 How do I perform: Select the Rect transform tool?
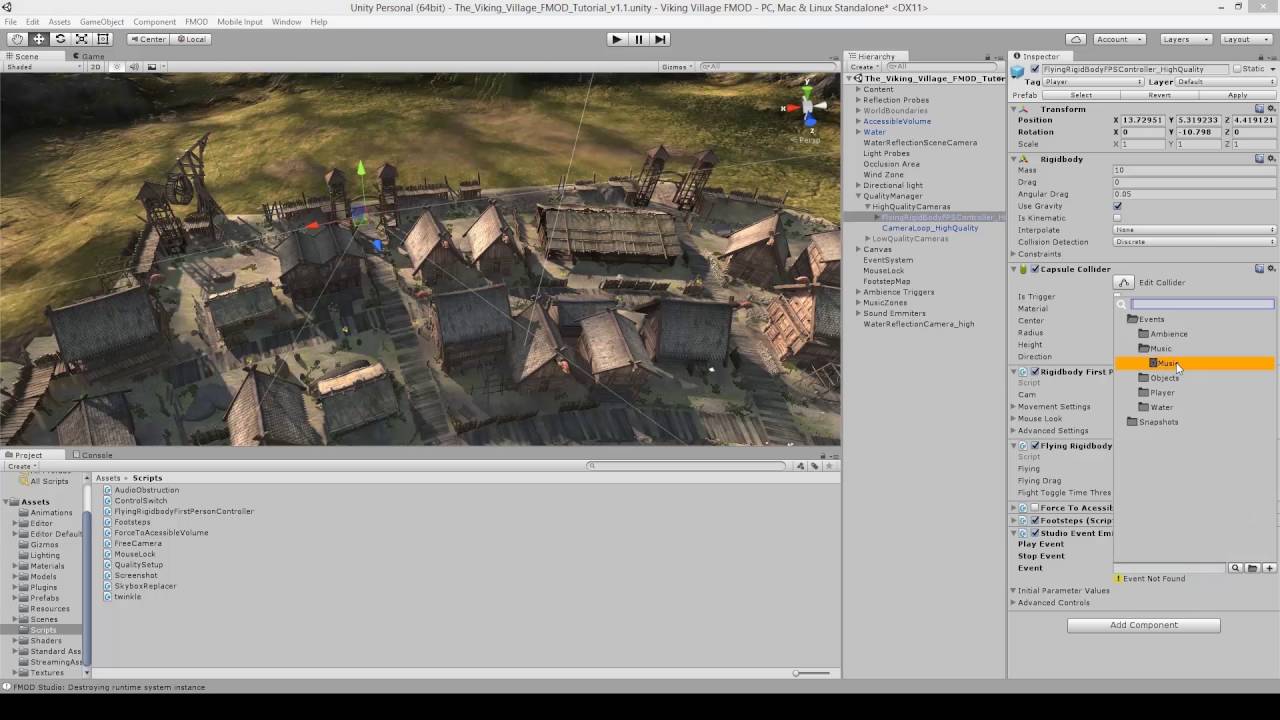pyautogui.click(x=102, y=39)
